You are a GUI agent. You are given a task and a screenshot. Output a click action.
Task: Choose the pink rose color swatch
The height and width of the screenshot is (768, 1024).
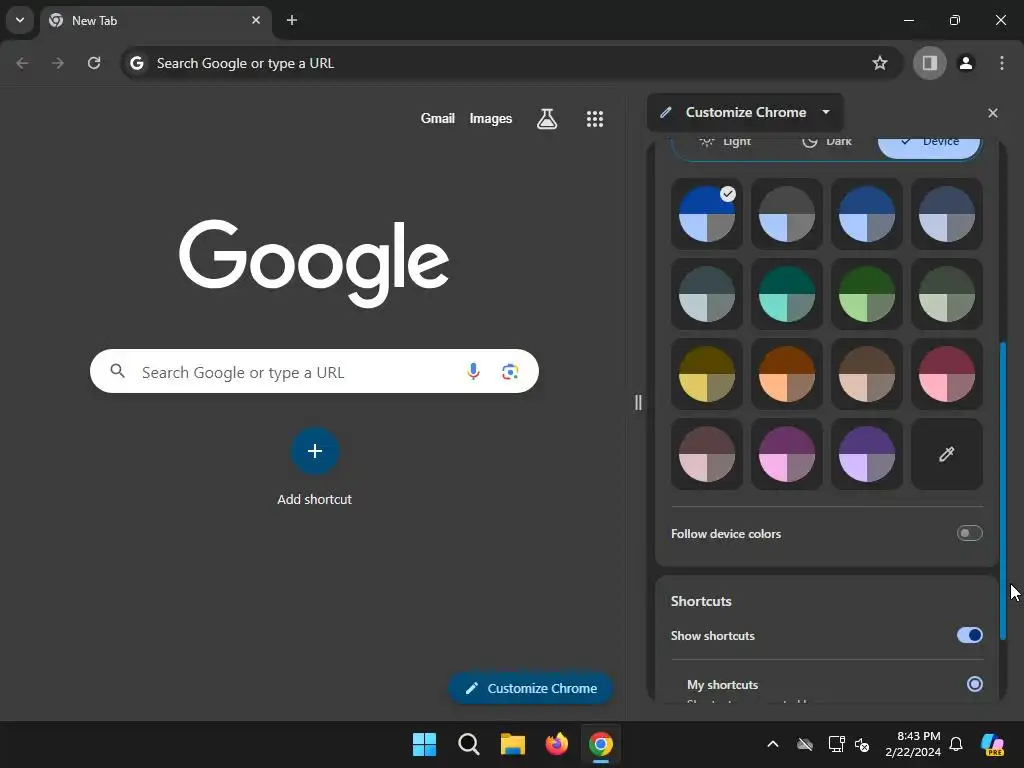(x=946, y=374)
